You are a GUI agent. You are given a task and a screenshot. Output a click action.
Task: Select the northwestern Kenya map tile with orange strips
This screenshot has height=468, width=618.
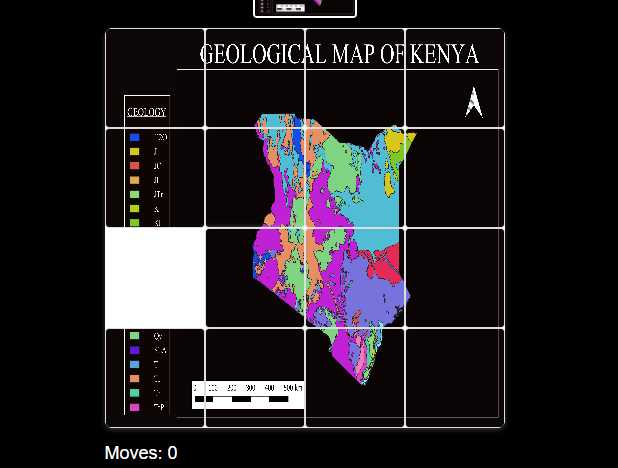[255, 178]
